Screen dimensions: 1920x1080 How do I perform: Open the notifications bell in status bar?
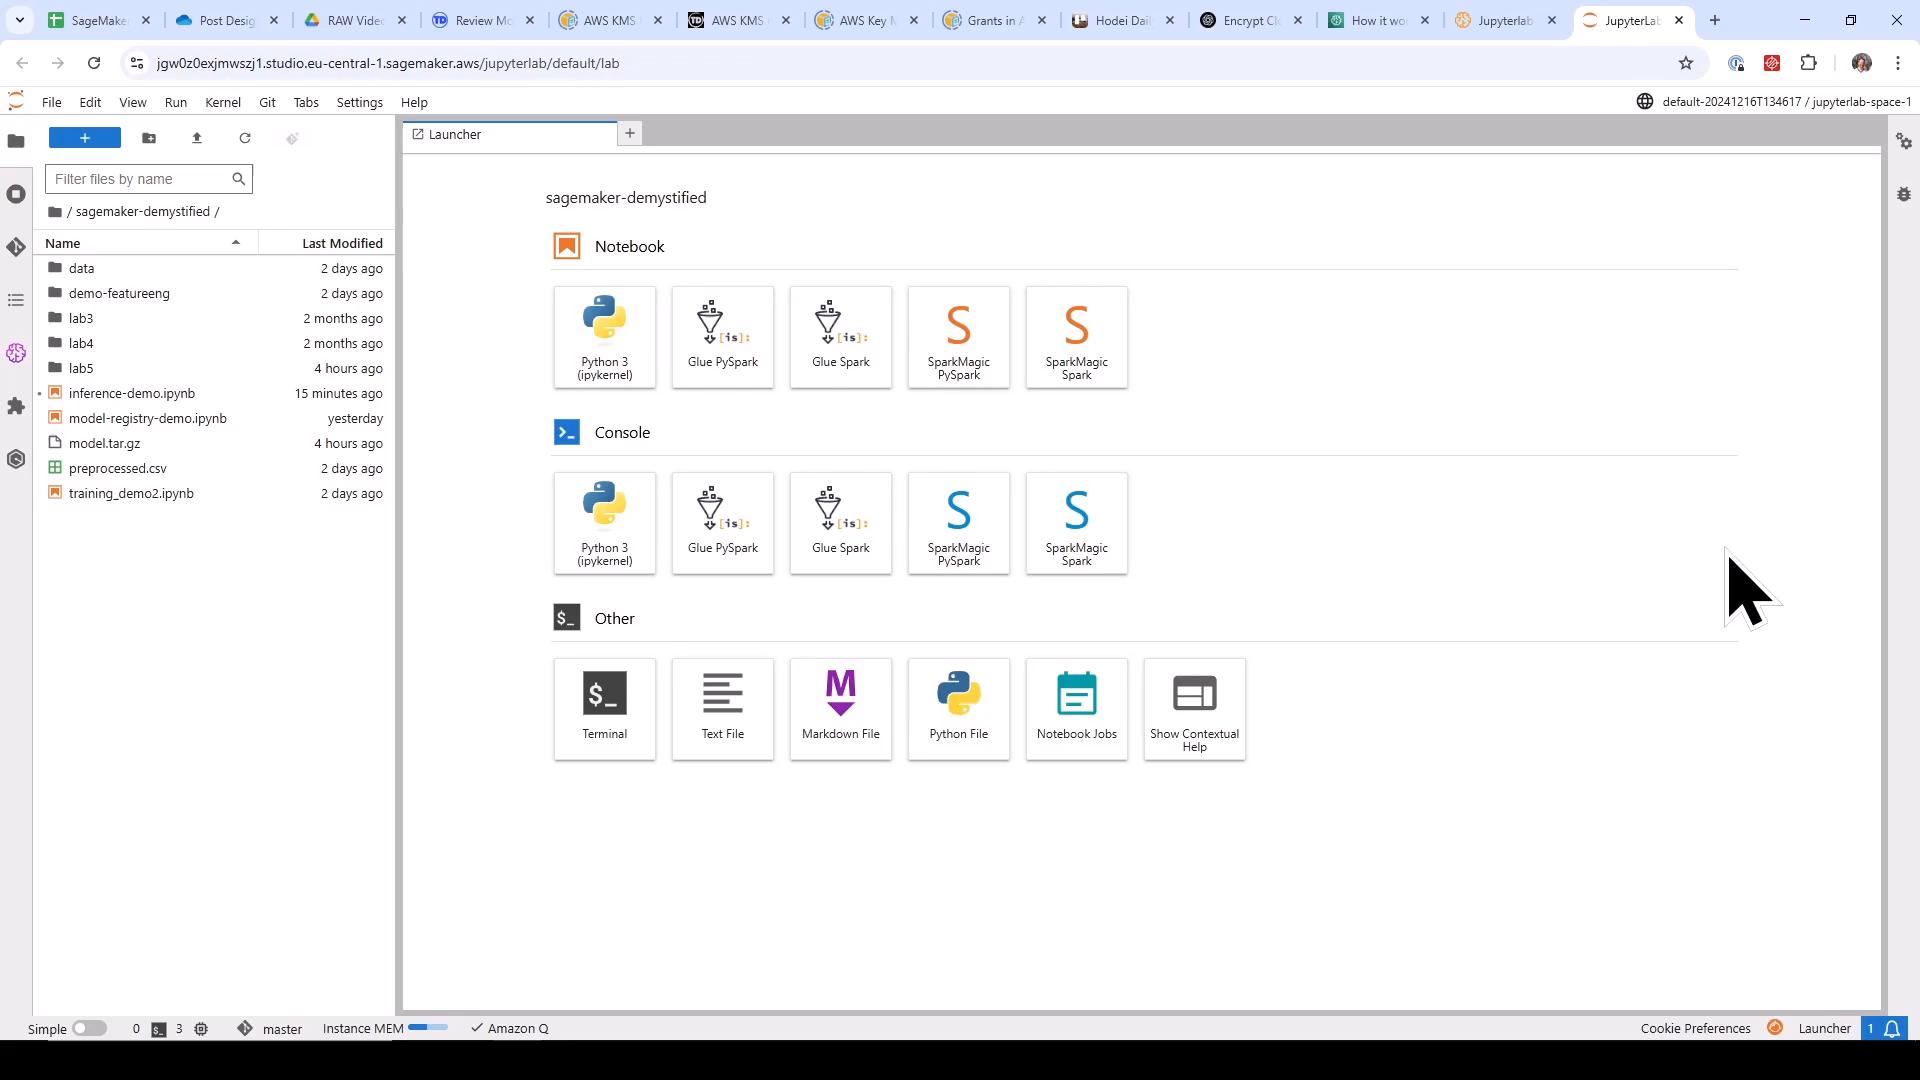(x=1892, y=1028)
